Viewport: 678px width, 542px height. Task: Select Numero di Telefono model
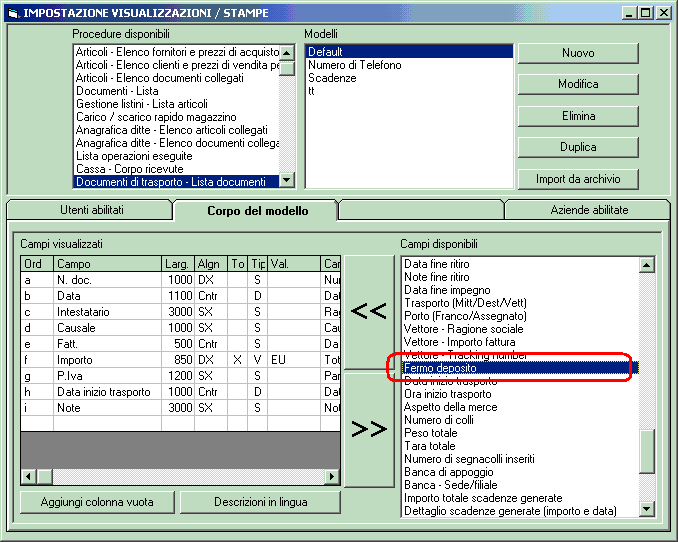pyautogui.click(x=355, y=65)
